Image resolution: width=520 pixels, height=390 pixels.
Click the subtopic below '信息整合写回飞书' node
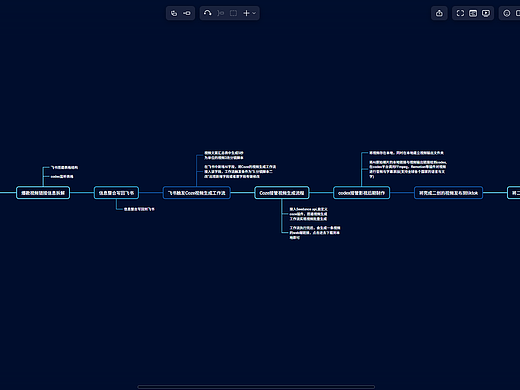click(139, 209)
